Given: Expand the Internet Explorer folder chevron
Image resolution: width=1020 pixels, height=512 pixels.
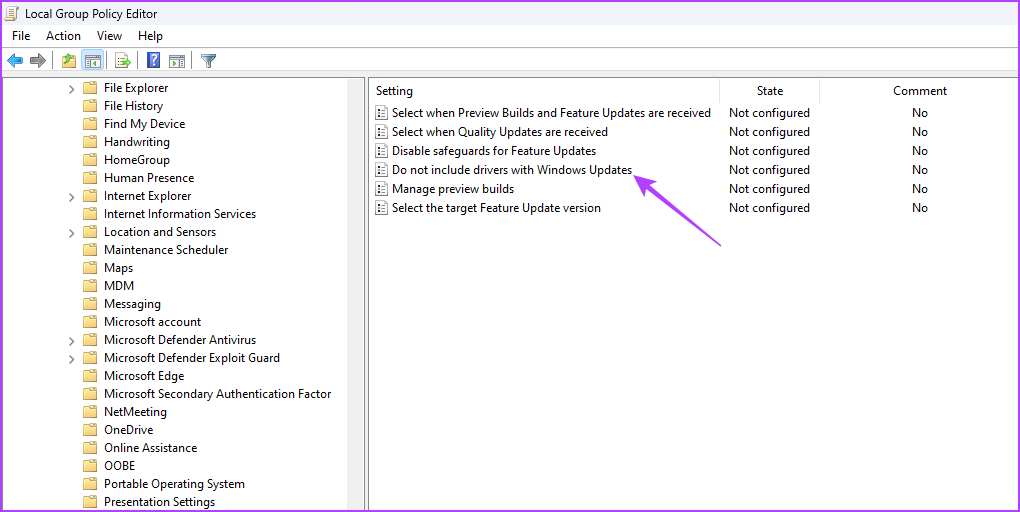Looking at the screenshot, I should click(x=72, y=196).
